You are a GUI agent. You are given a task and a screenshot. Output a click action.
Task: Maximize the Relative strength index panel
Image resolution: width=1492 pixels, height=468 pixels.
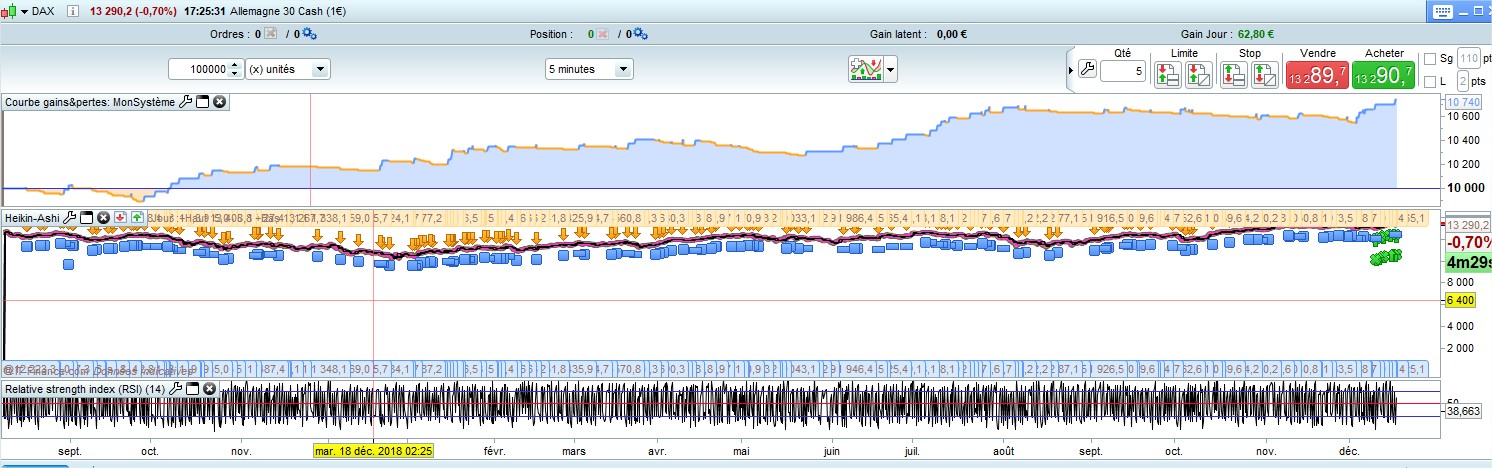click(x=192, y=388)
